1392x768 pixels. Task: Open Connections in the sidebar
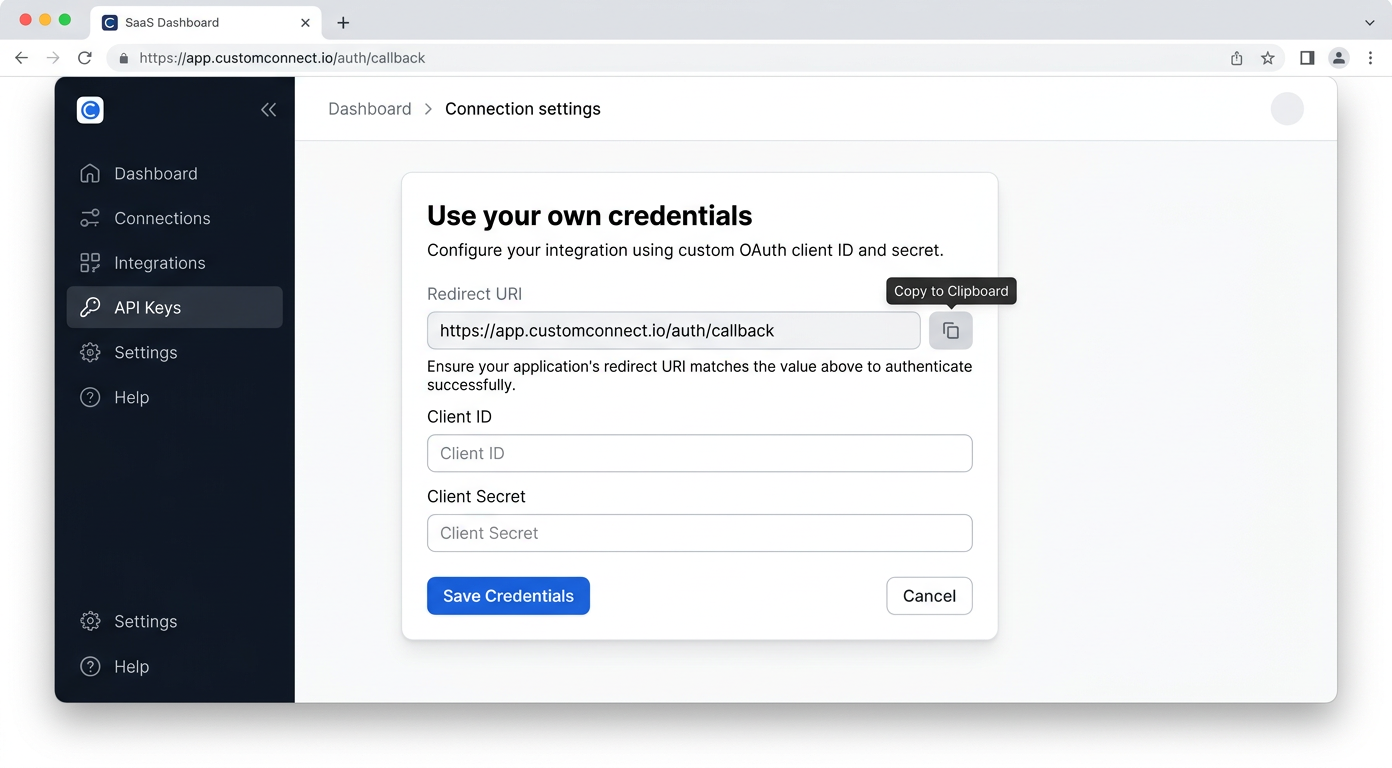point(162,218)
